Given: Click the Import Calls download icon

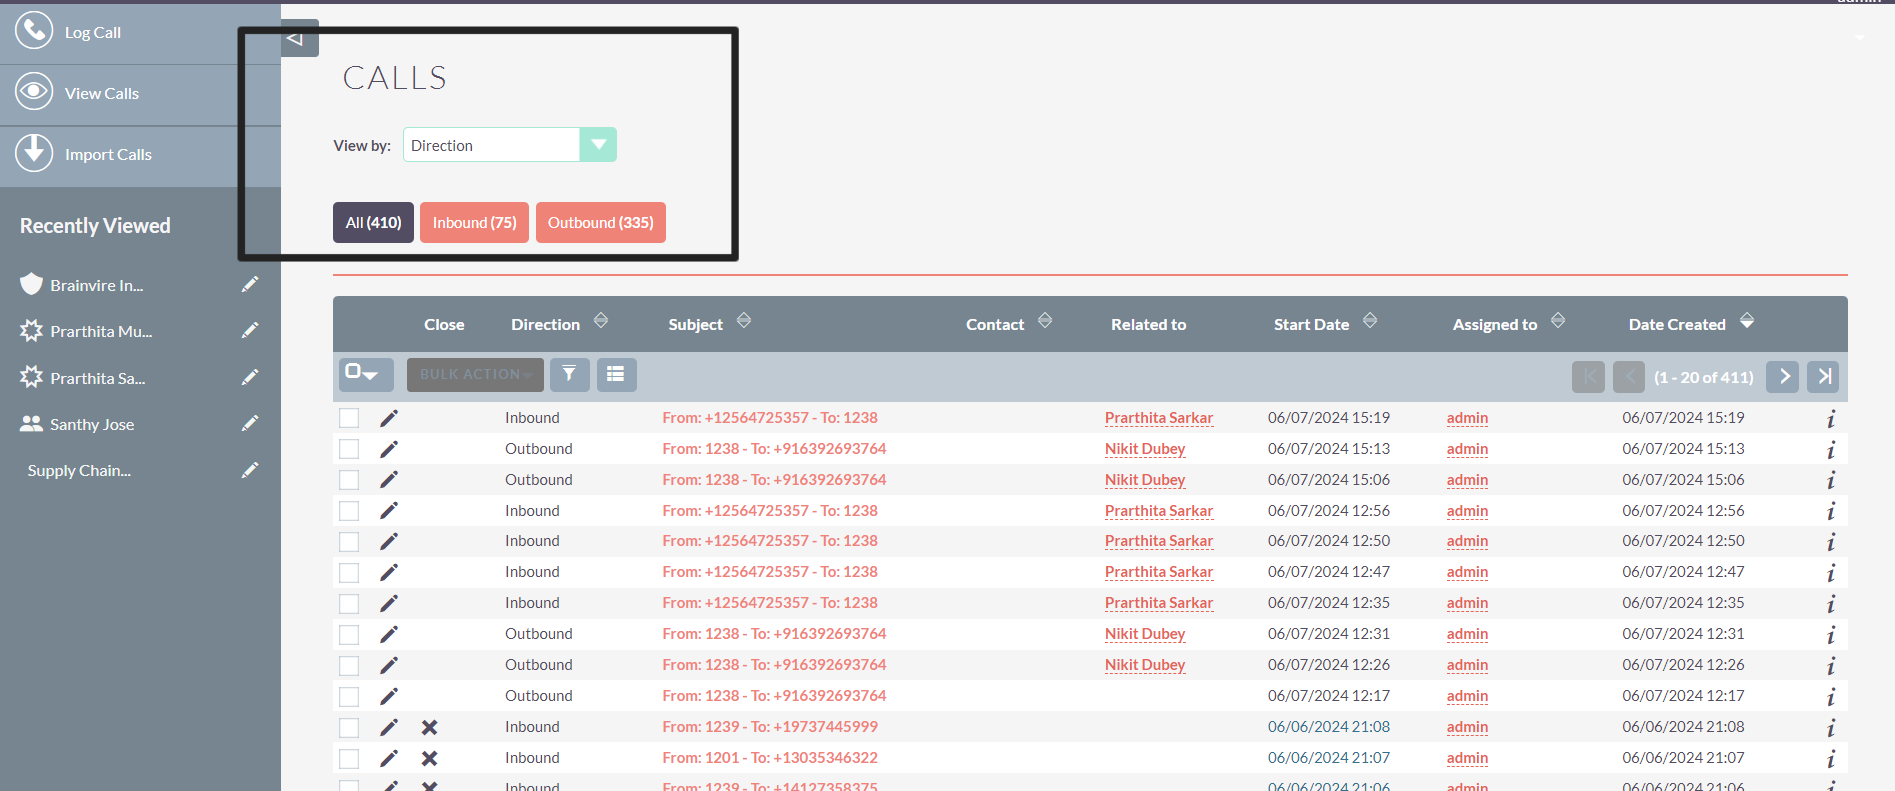Looking at the screenshot, I should [x=34, y=153].
